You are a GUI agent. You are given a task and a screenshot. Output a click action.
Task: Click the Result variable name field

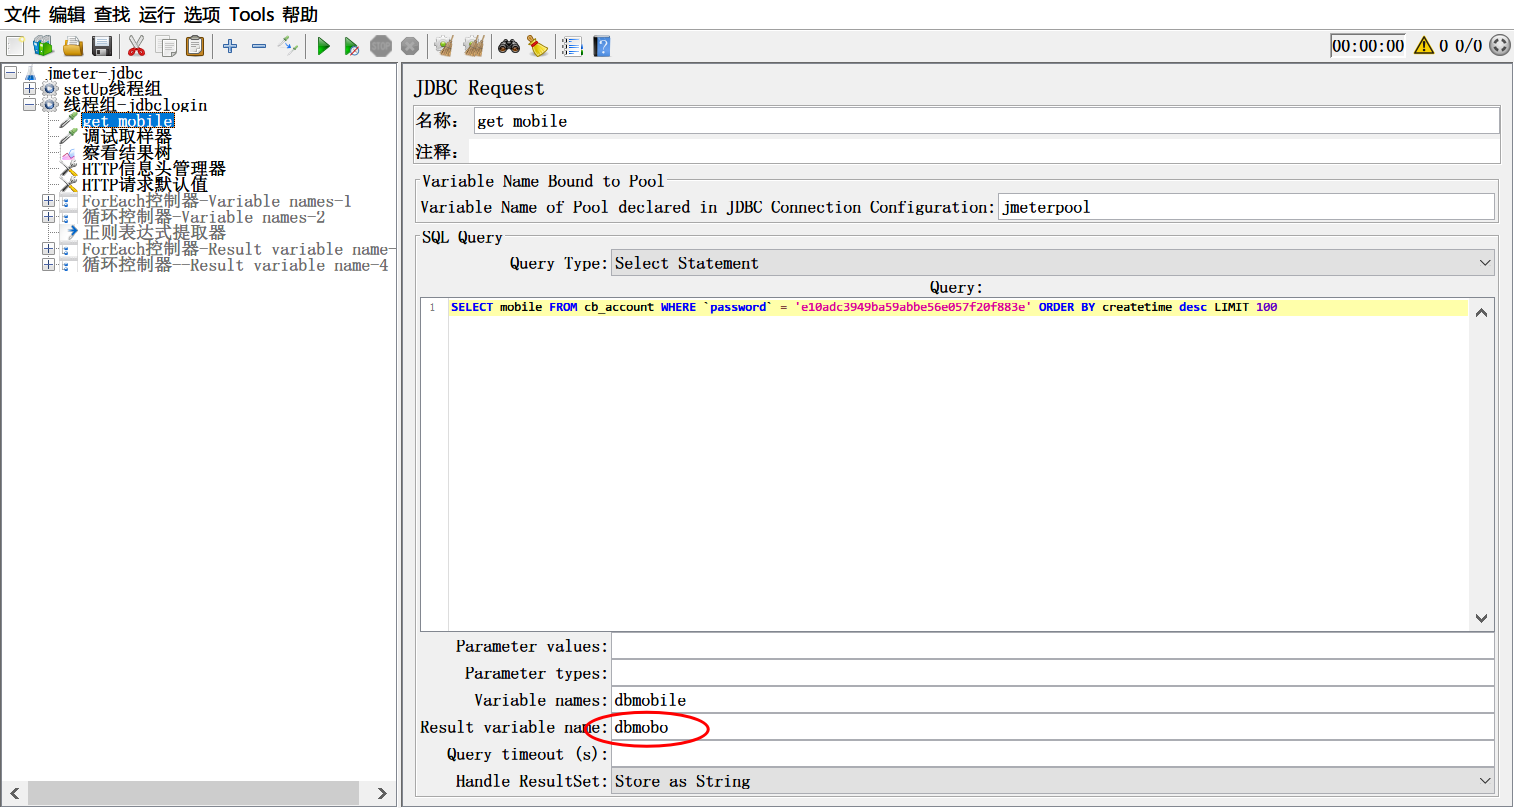click(x=1052, y=727)
